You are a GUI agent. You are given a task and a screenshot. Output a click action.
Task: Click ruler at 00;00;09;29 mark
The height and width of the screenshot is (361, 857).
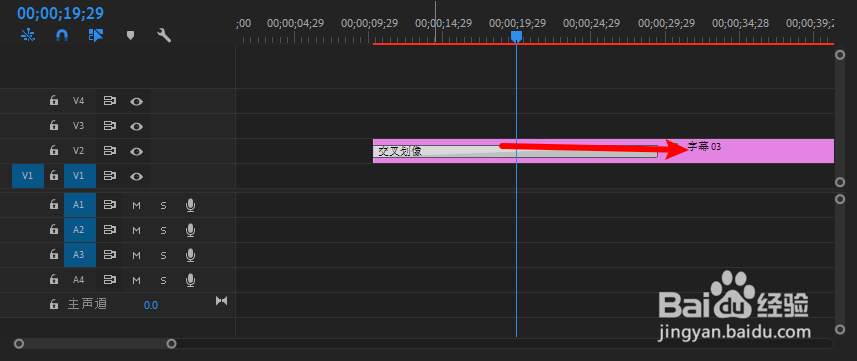[x=369, y=24]
